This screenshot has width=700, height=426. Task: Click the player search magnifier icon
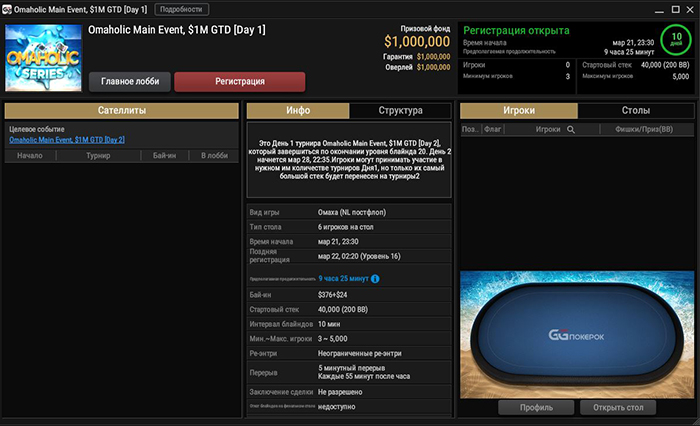[571, 129]
